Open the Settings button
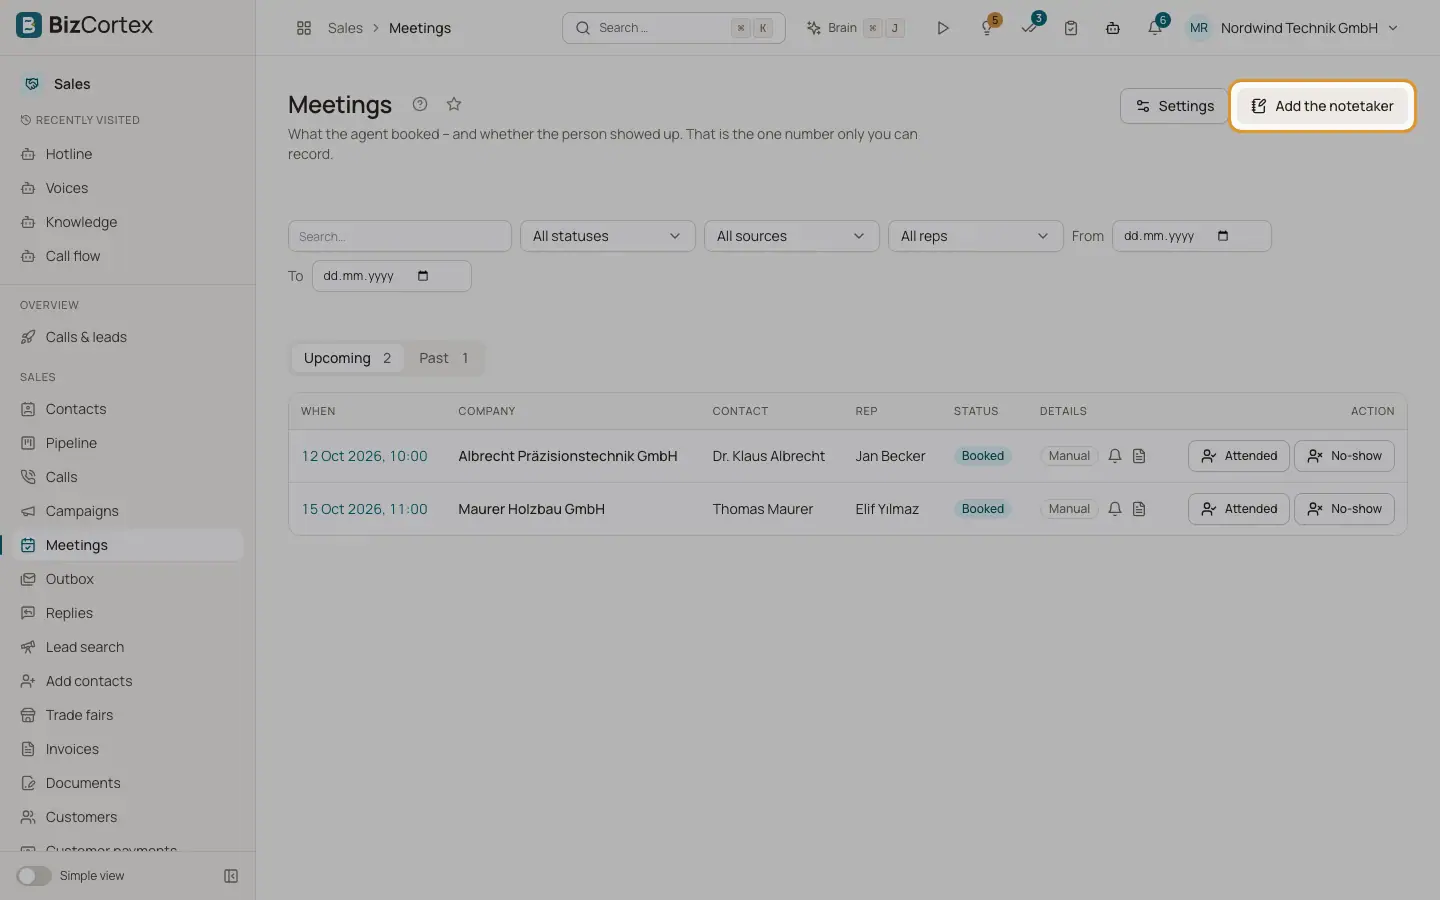Image resolution: width=1440 pixels, height=900 pixels. 1174,106
